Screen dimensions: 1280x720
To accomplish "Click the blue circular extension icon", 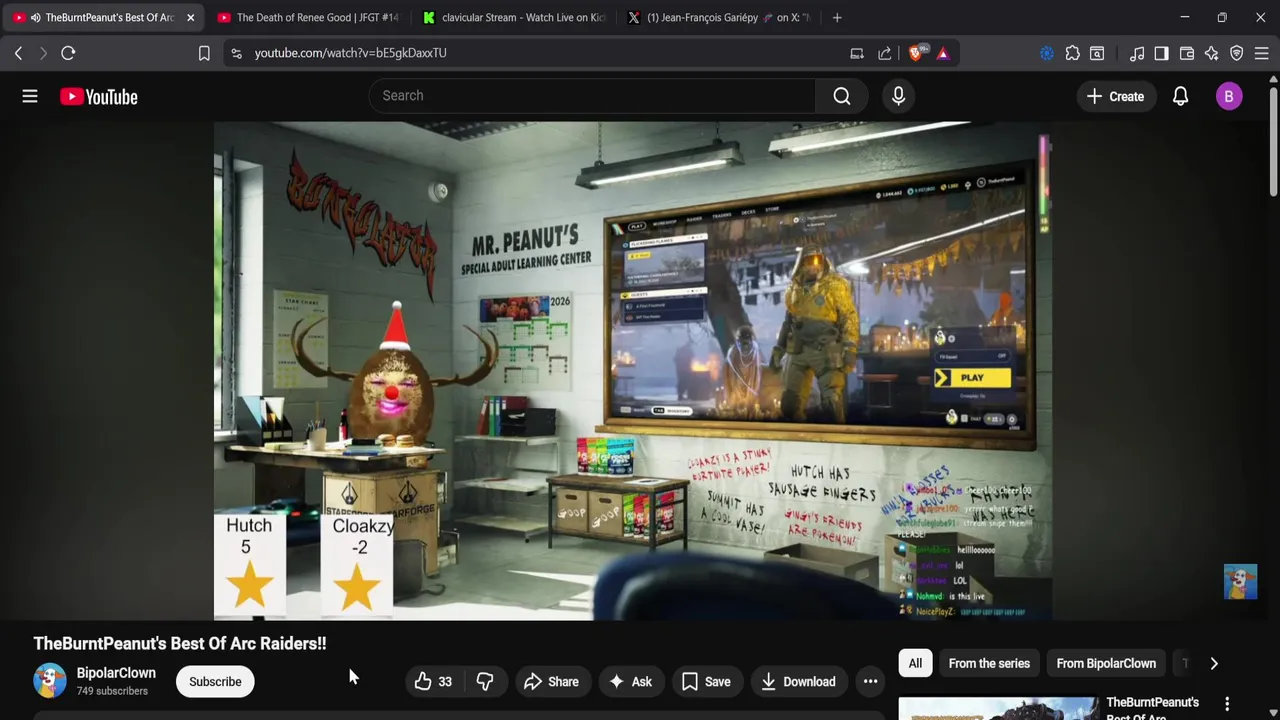I will click(1047, 53).
